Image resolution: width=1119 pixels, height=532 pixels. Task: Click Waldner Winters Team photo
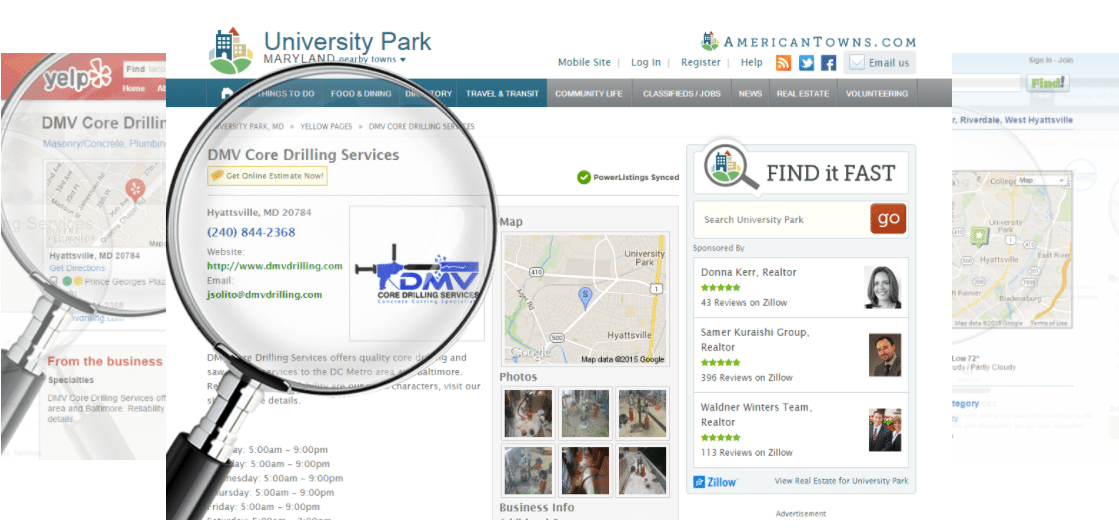(885, 430)
